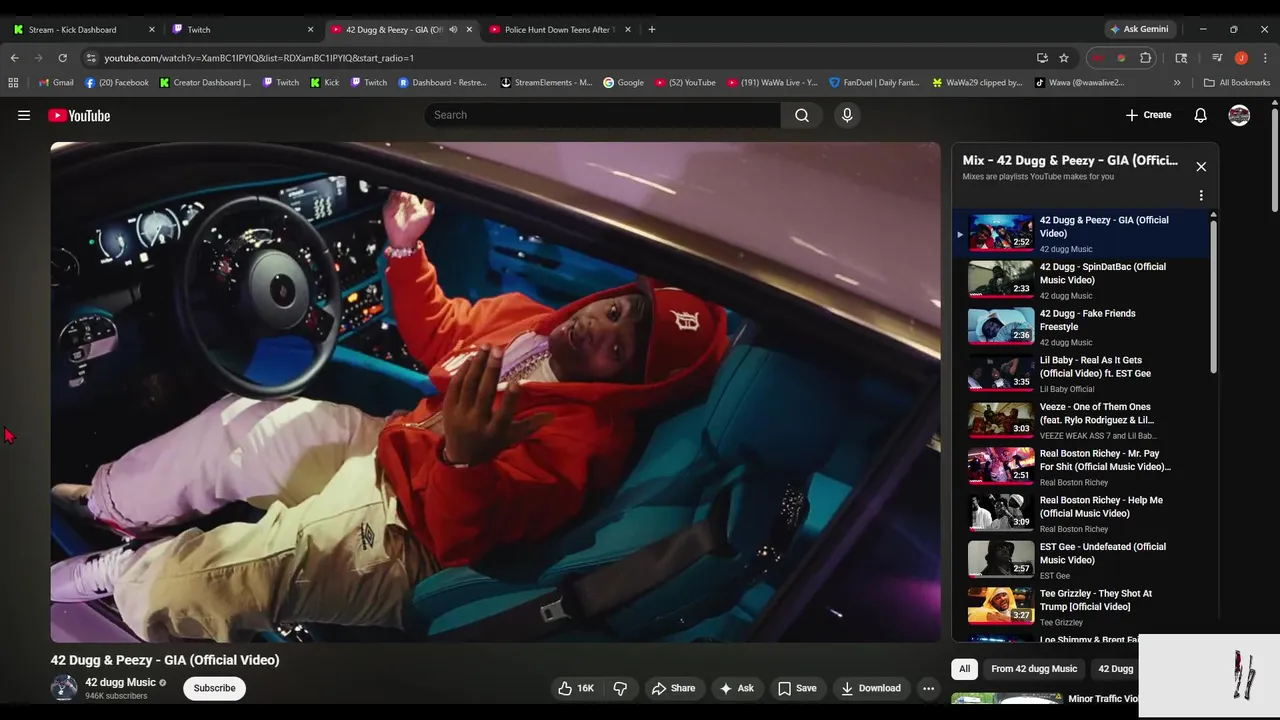Open the Kick bookmark
This screenshot has height=720, width=1280.
325,83
